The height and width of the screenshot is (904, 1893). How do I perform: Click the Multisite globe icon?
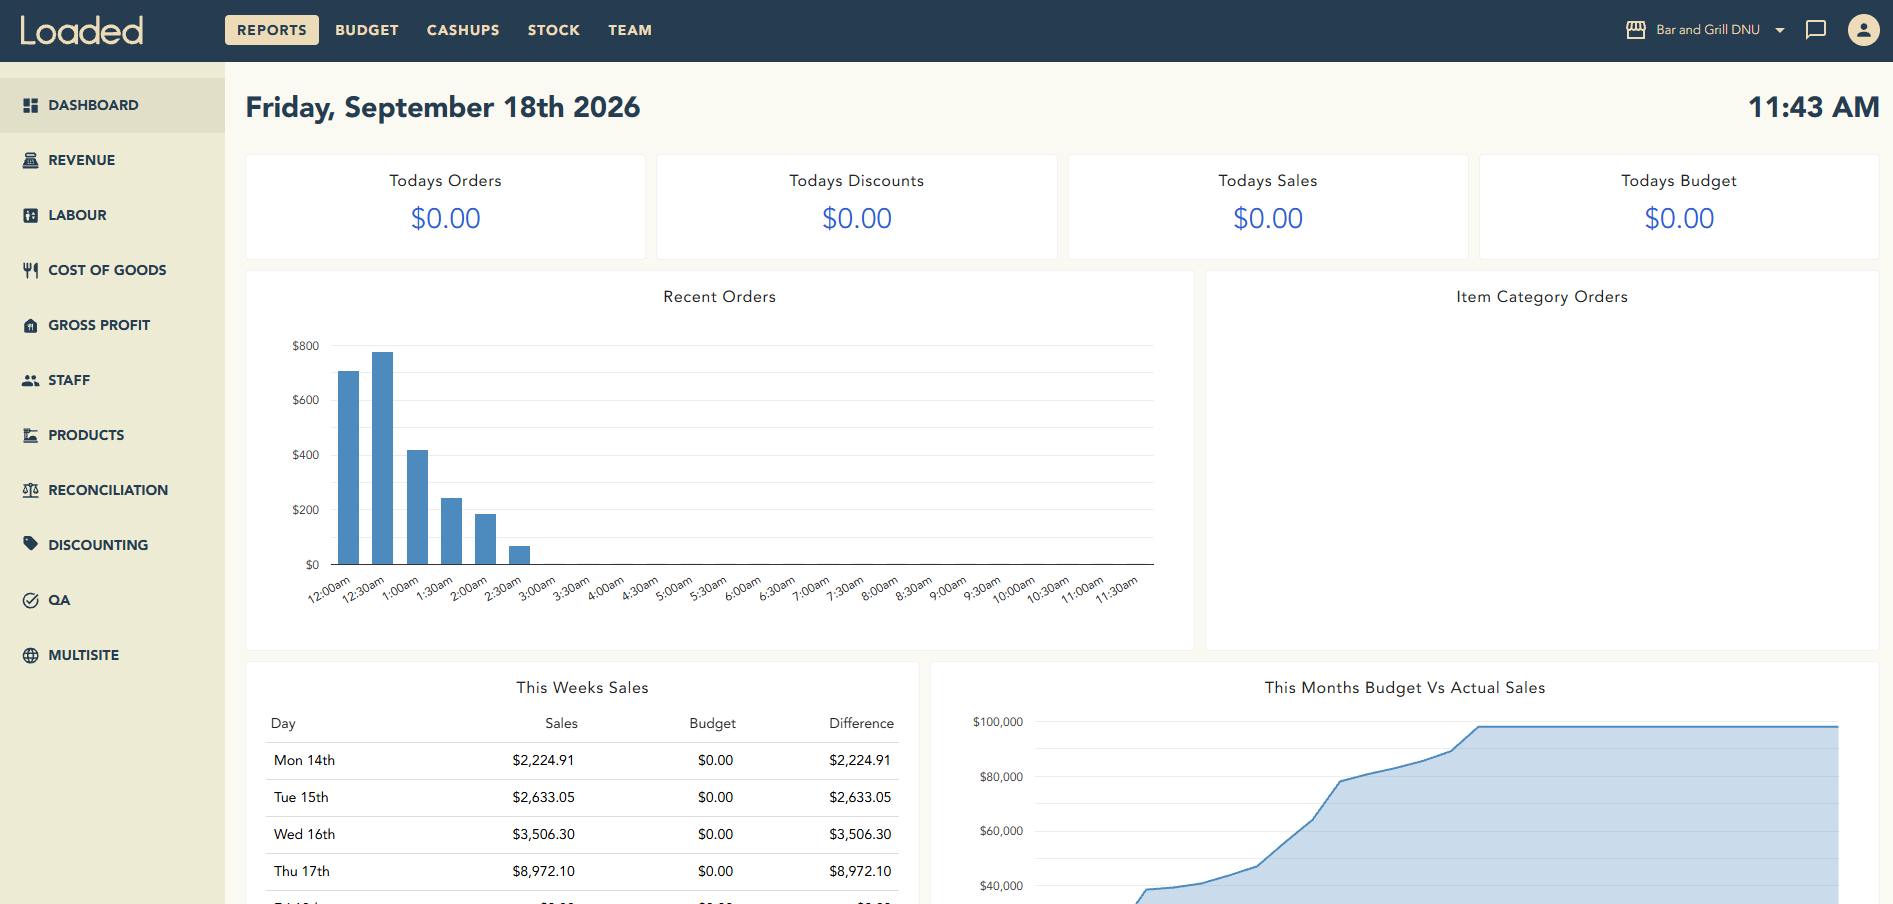(x=31, y=655)
